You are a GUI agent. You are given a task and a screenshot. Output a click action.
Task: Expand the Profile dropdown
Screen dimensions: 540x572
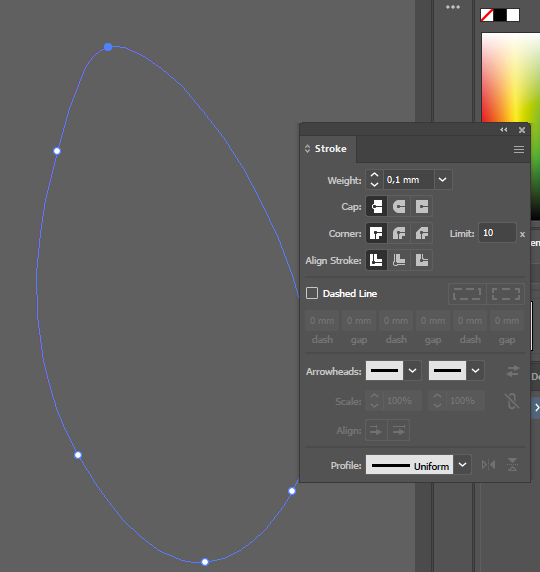coord(462,465)
